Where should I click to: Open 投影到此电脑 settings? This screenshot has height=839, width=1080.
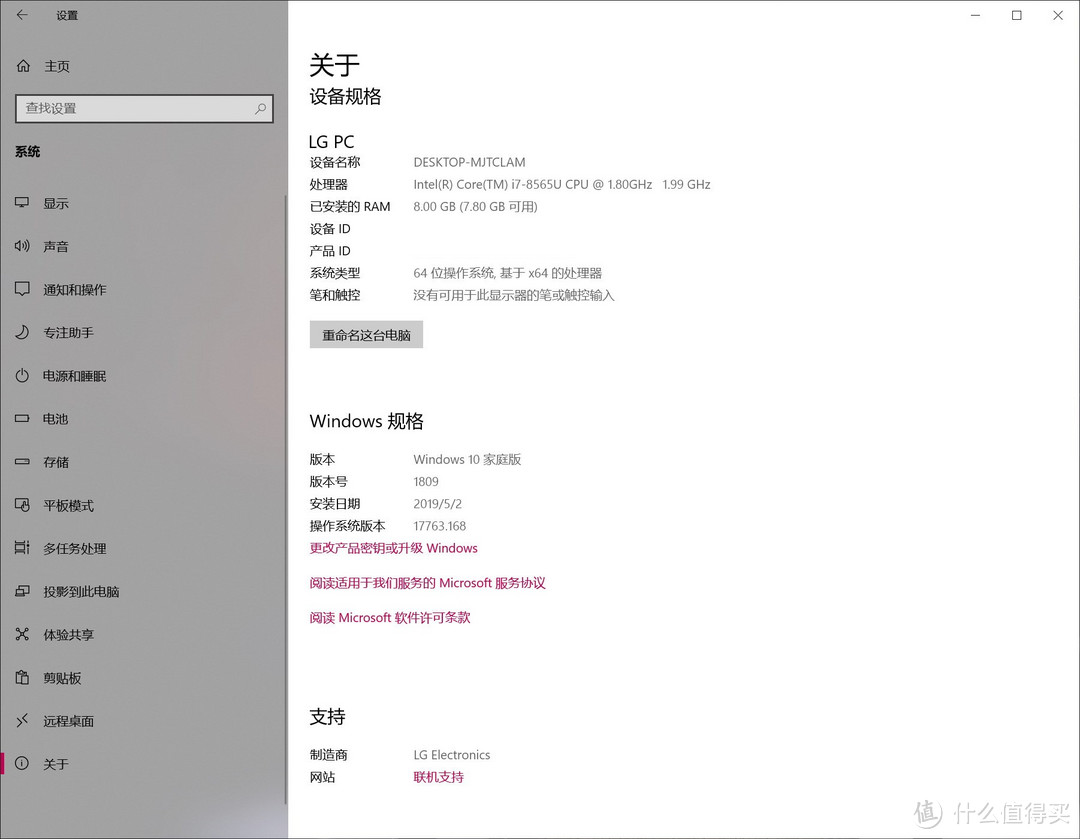click(x=81, y=592)
